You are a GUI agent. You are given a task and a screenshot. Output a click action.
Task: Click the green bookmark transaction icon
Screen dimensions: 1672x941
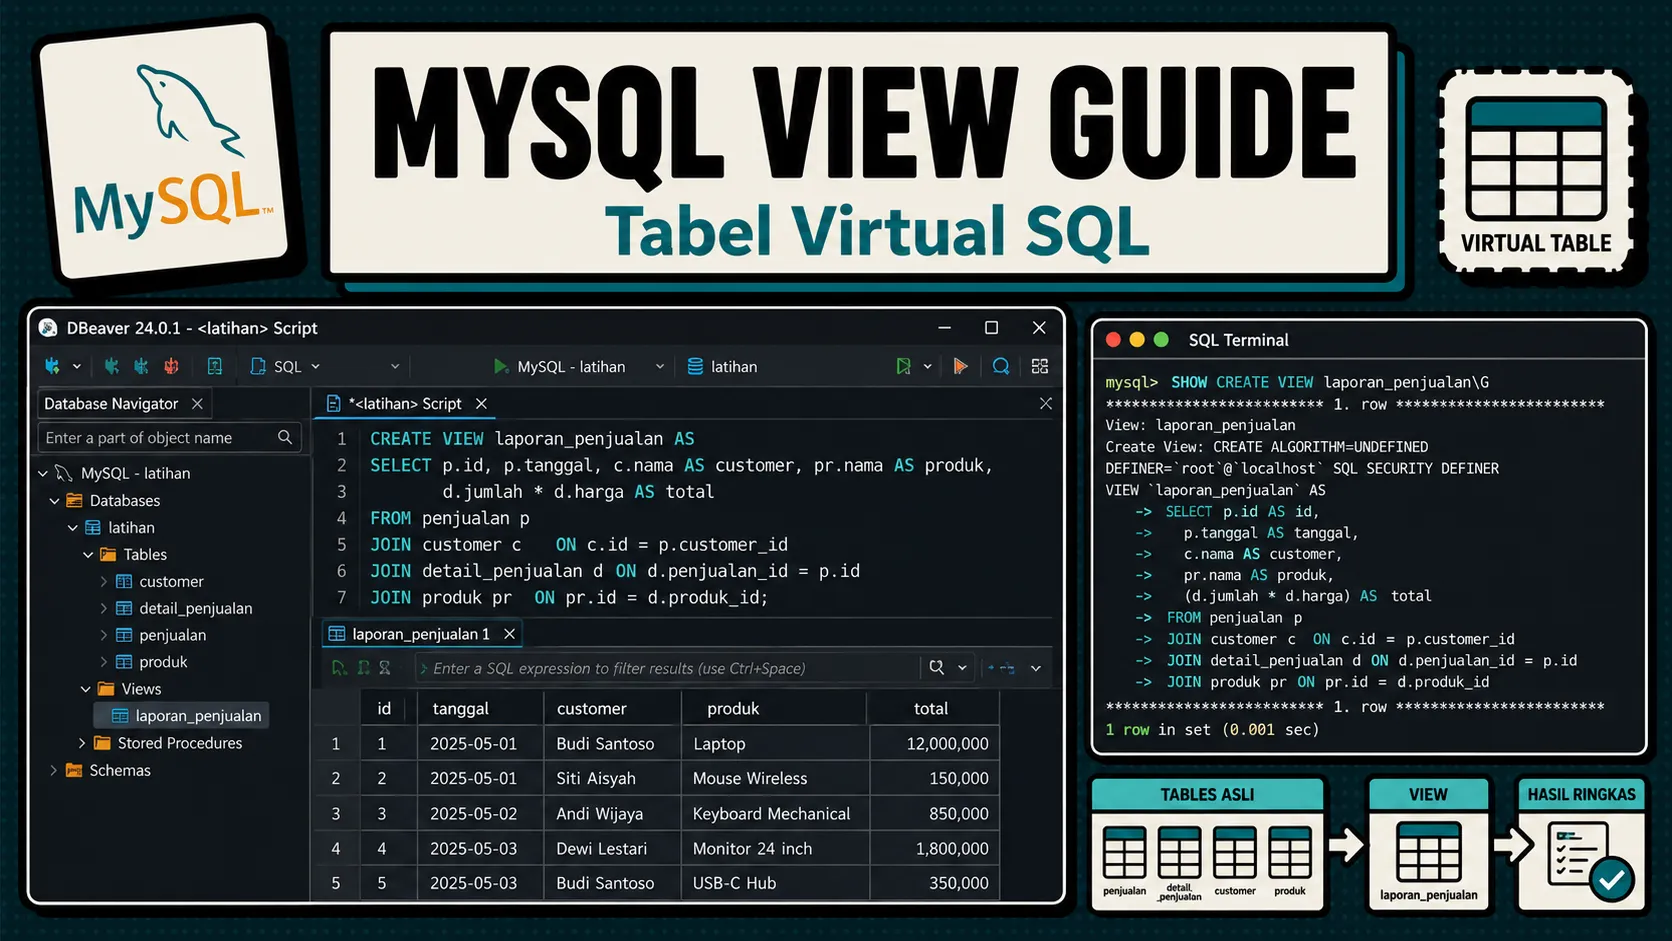pos(903,367)
